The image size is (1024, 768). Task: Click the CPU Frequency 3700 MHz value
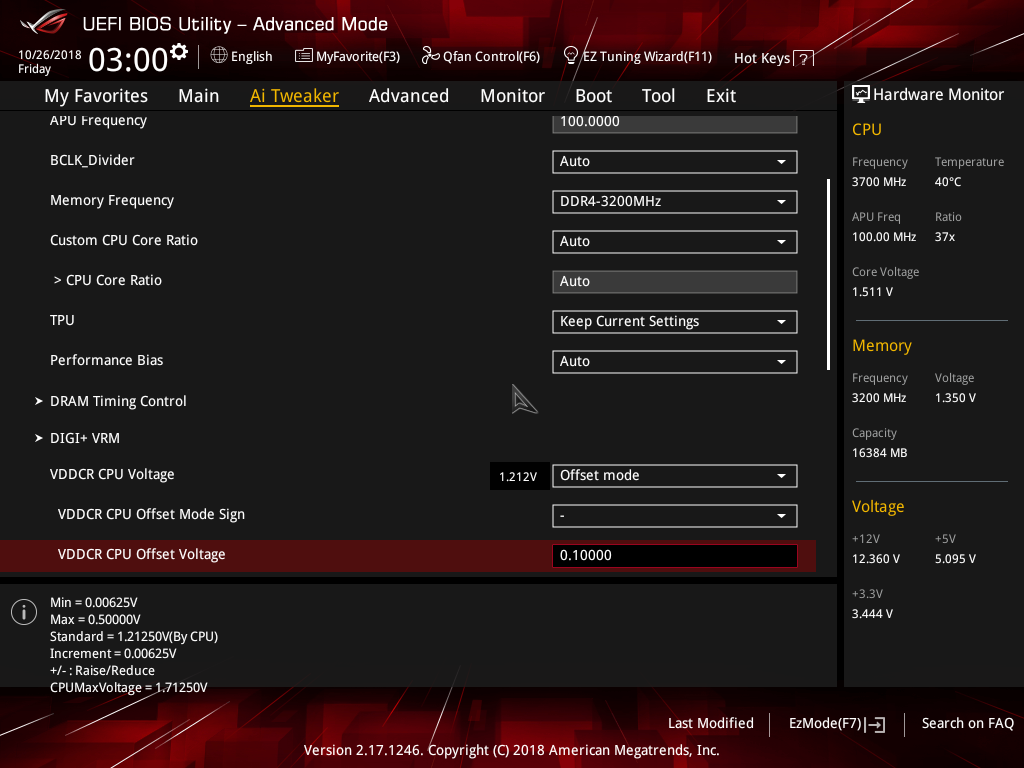click(x=879, y=182)
